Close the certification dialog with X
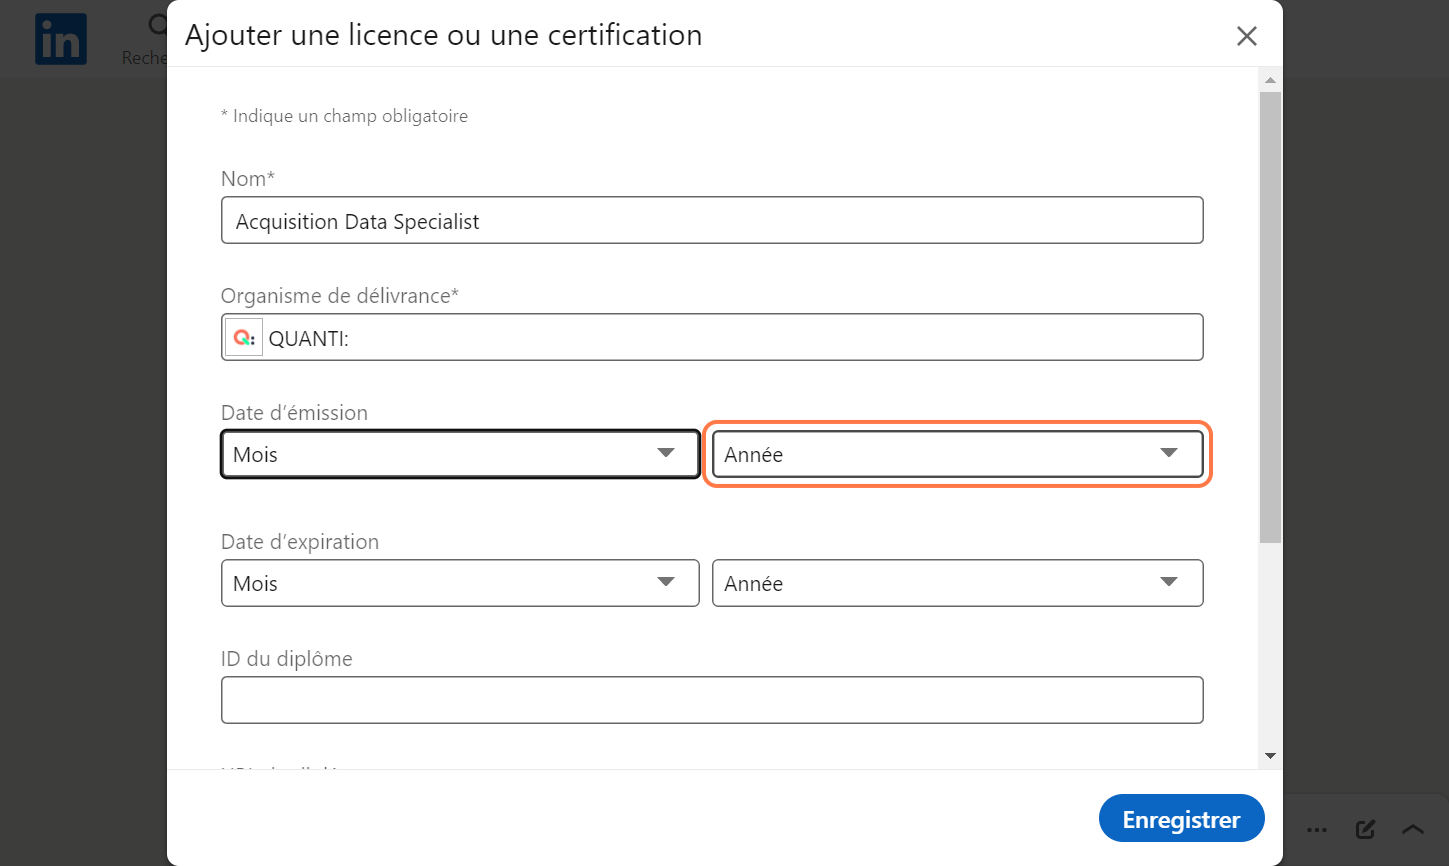Image resolution: width=1449 pixels, height=866 pixels. tap(1246, 36)
